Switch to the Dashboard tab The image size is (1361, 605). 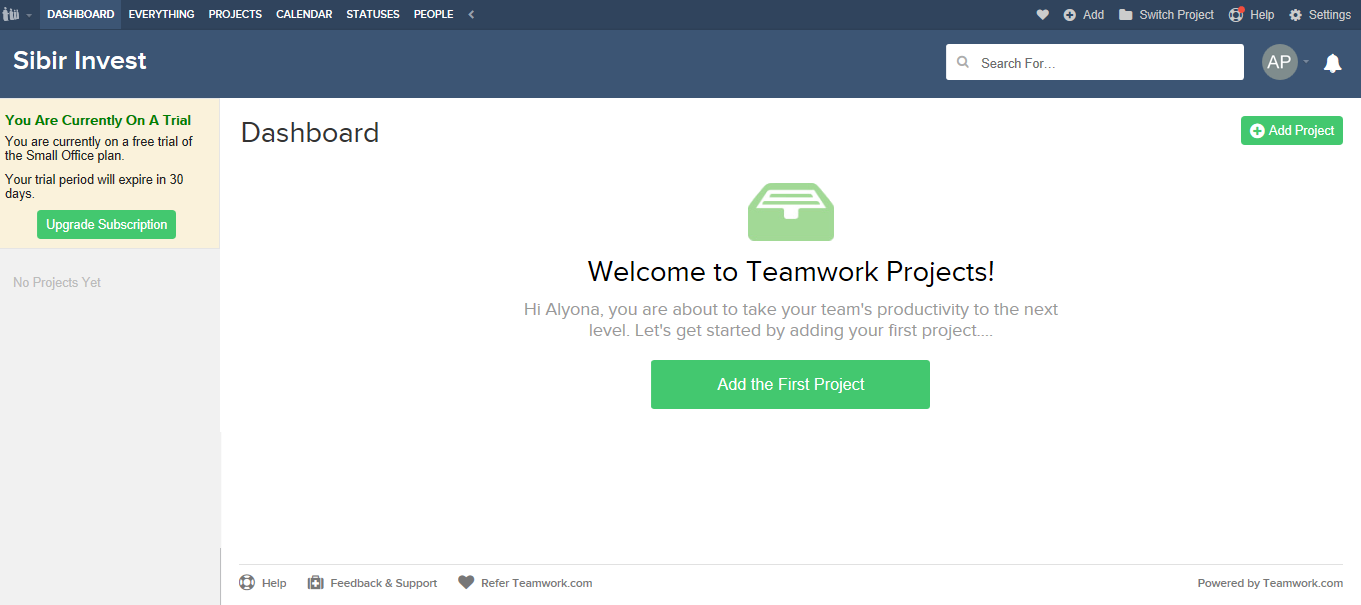(80, 15)
